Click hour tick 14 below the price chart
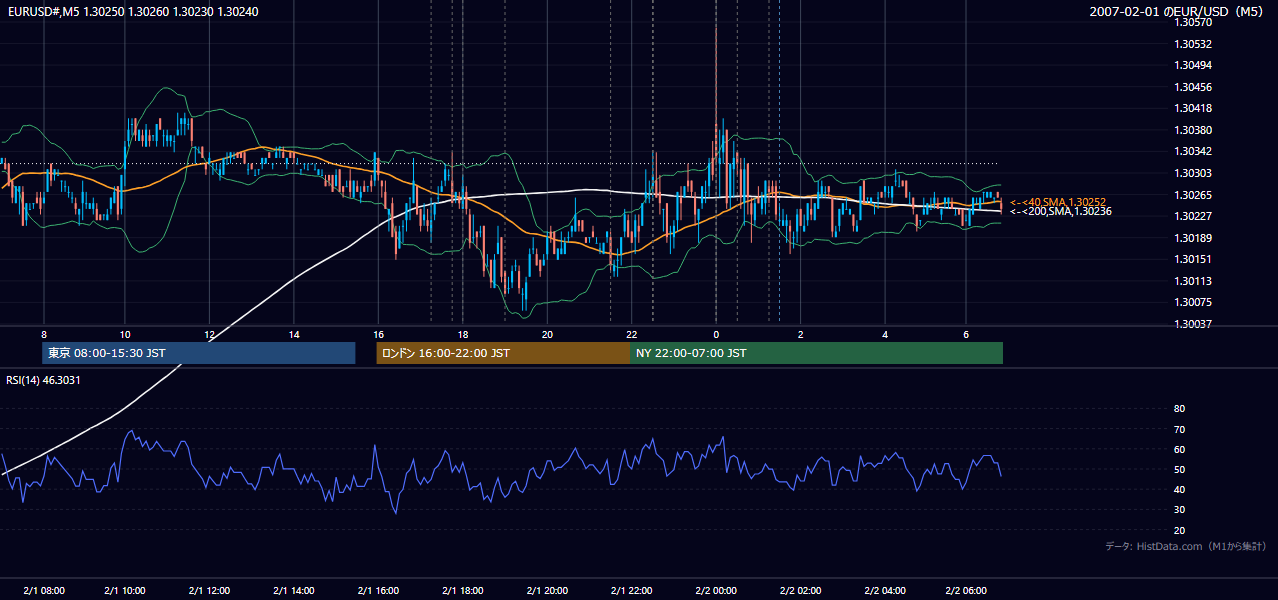The width and height of the screenshot is (1278, 600). point(294,334)
